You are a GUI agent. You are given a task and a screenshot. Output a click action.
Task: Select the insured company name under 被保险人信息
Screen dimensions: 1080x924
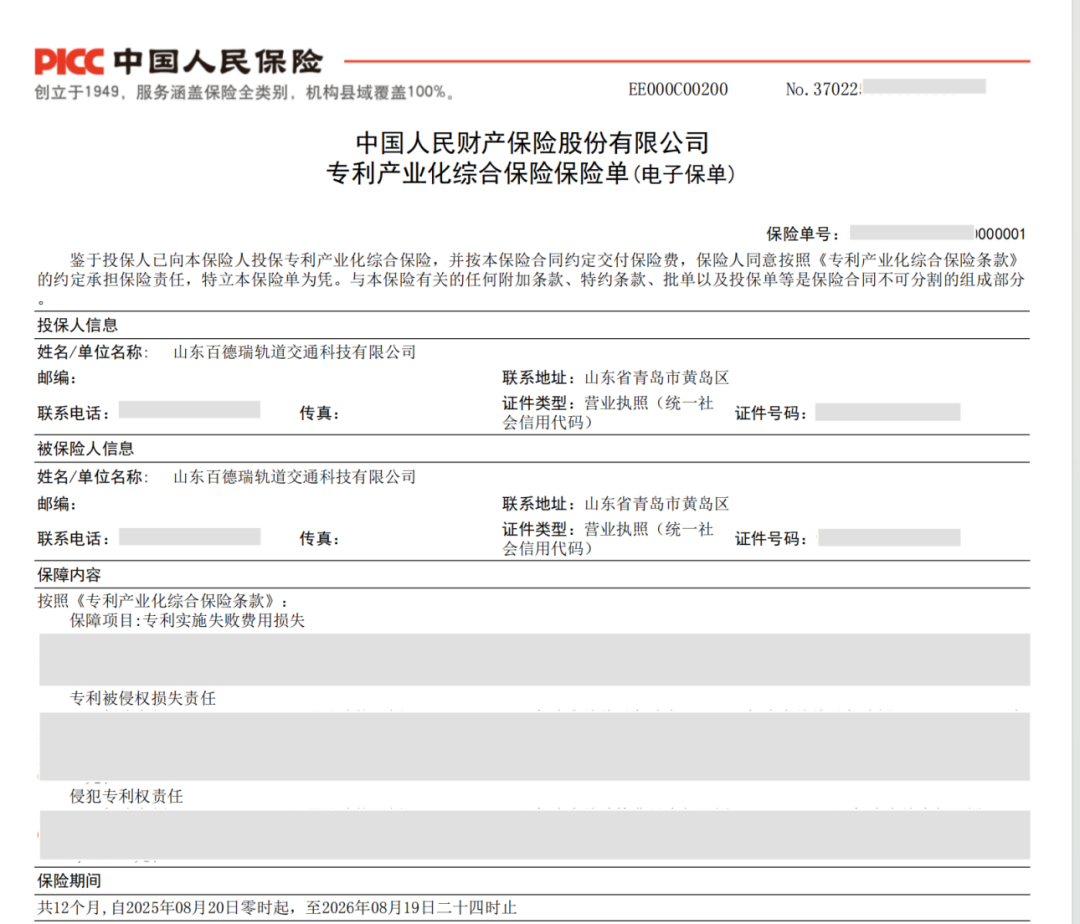click(x=295, y=476)
